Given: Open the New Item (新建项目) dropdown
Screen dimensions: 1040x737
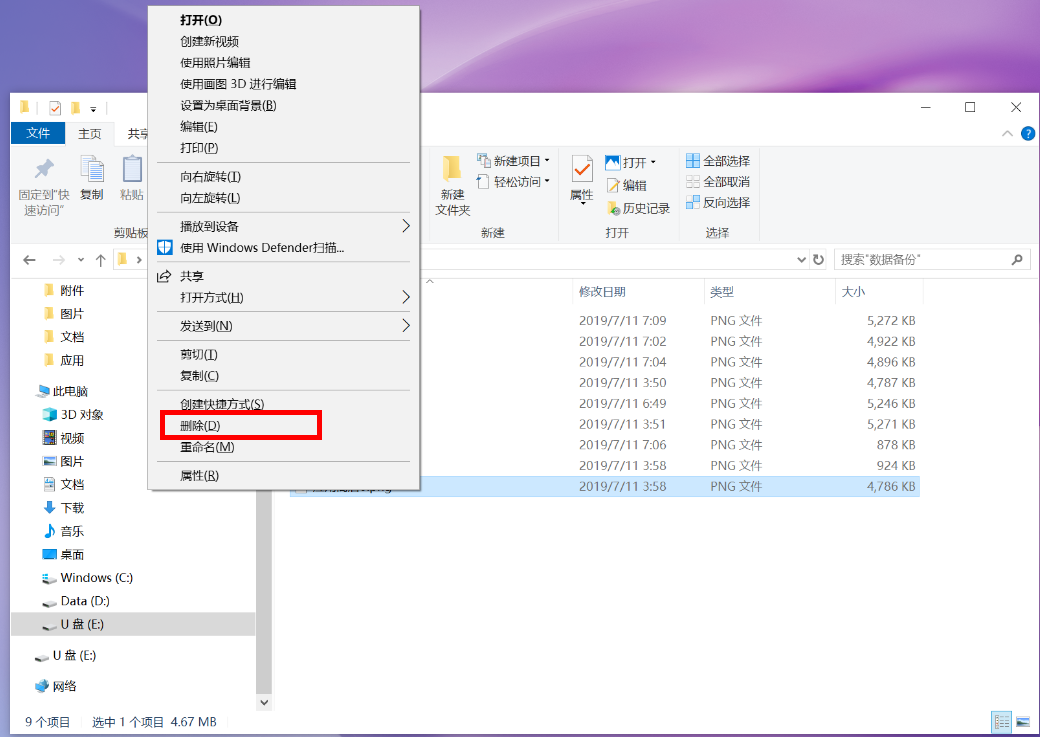Looking at the screenshot, I should coord(514,161).
